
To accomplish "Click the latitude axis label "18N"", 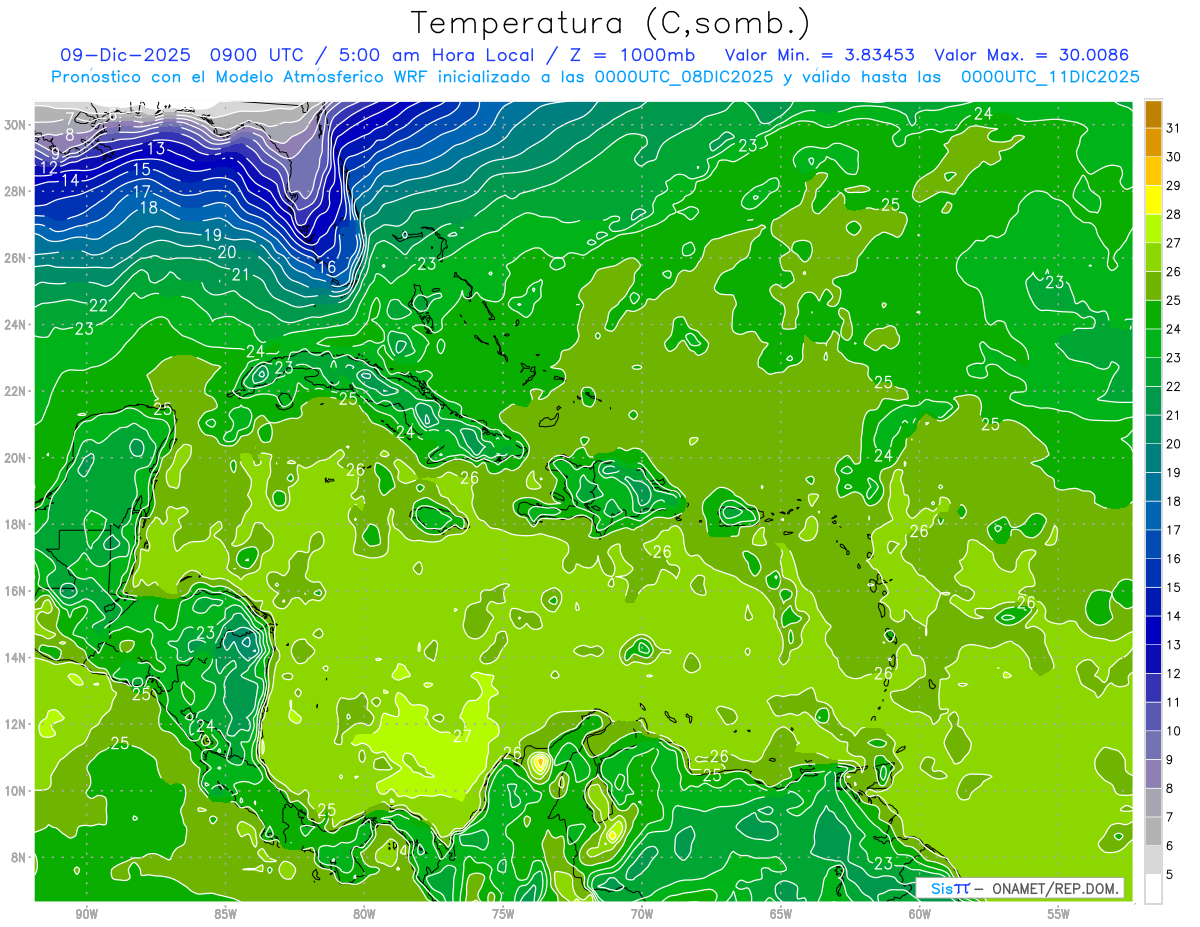I will (x=17, y=524).
